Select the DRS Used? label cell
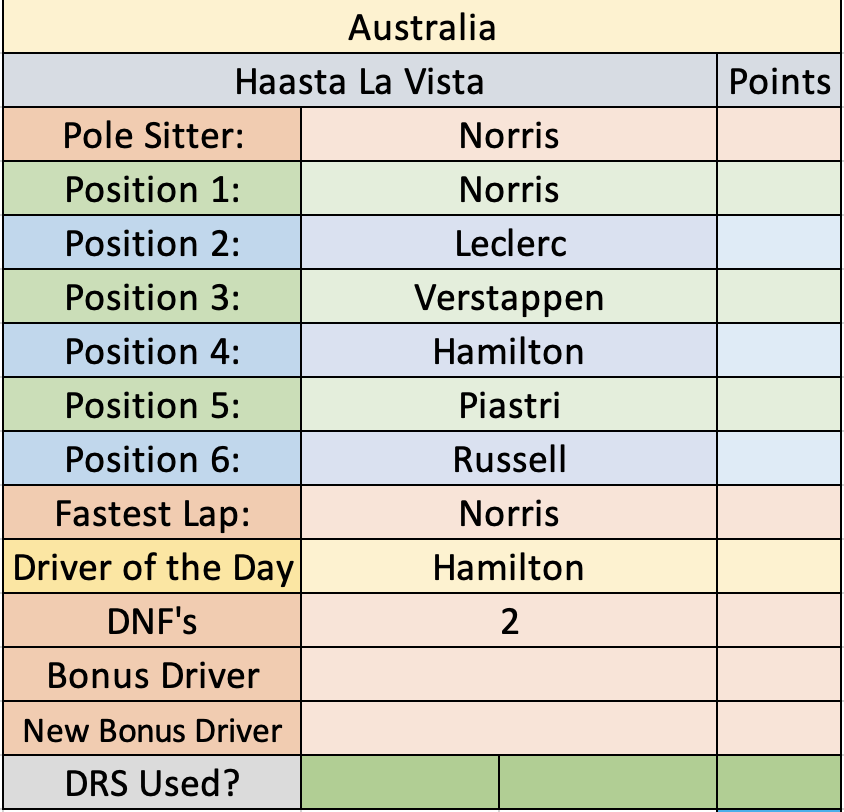Viewport: 844px width, 812px height. tap(152, 782)
